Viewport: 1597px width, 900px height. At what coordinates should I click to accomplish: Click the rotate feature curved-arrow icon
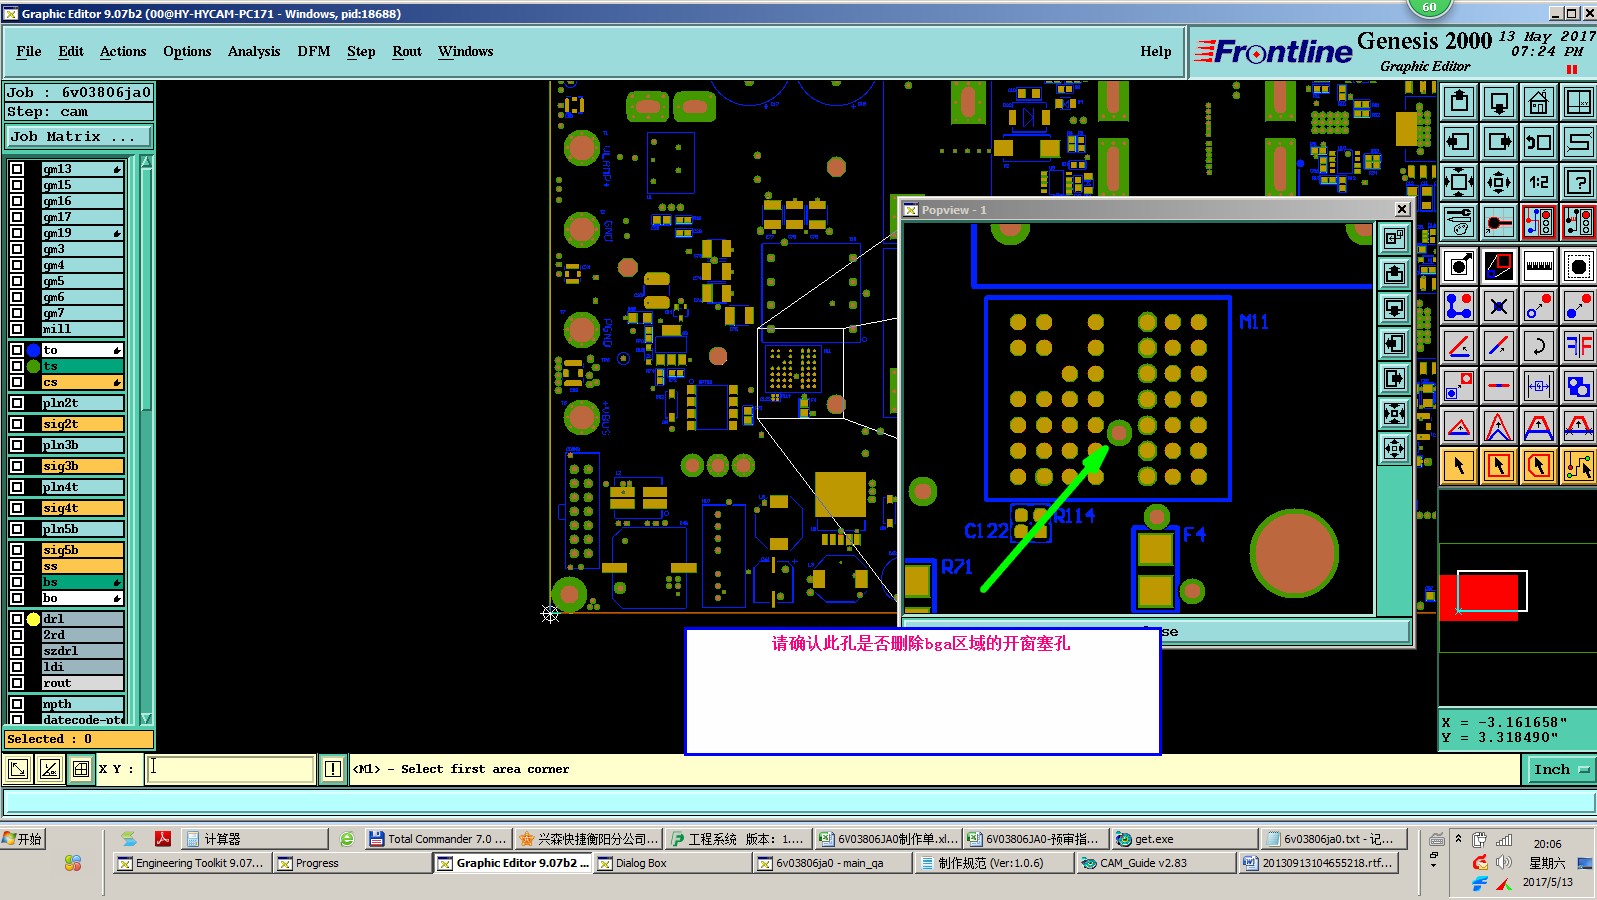pyautogui.click(x=1538, y=346)
